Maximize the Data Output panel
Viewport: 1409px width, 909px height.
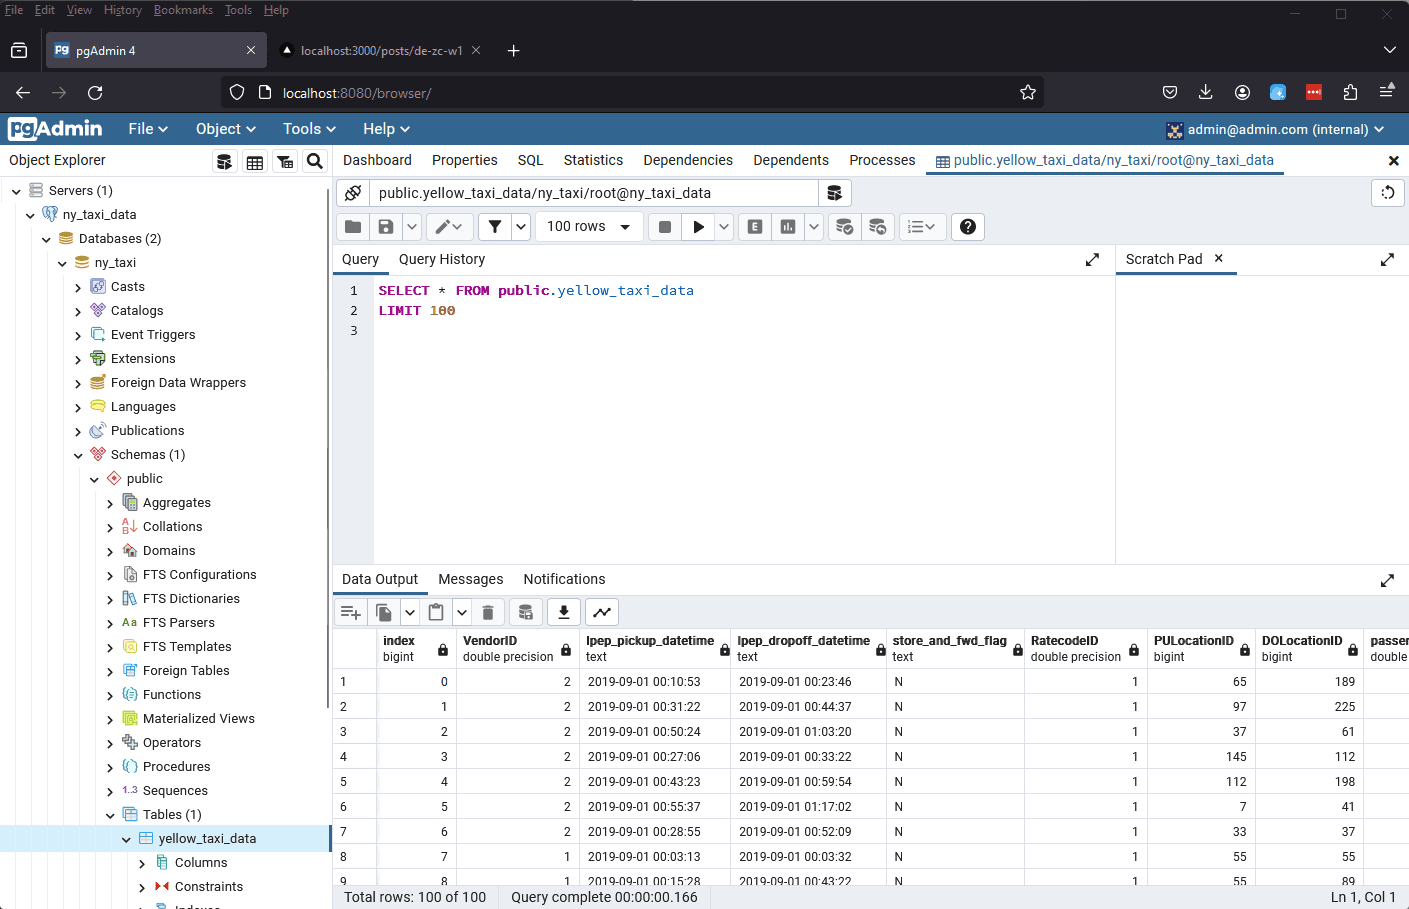tap(1387, 581)
